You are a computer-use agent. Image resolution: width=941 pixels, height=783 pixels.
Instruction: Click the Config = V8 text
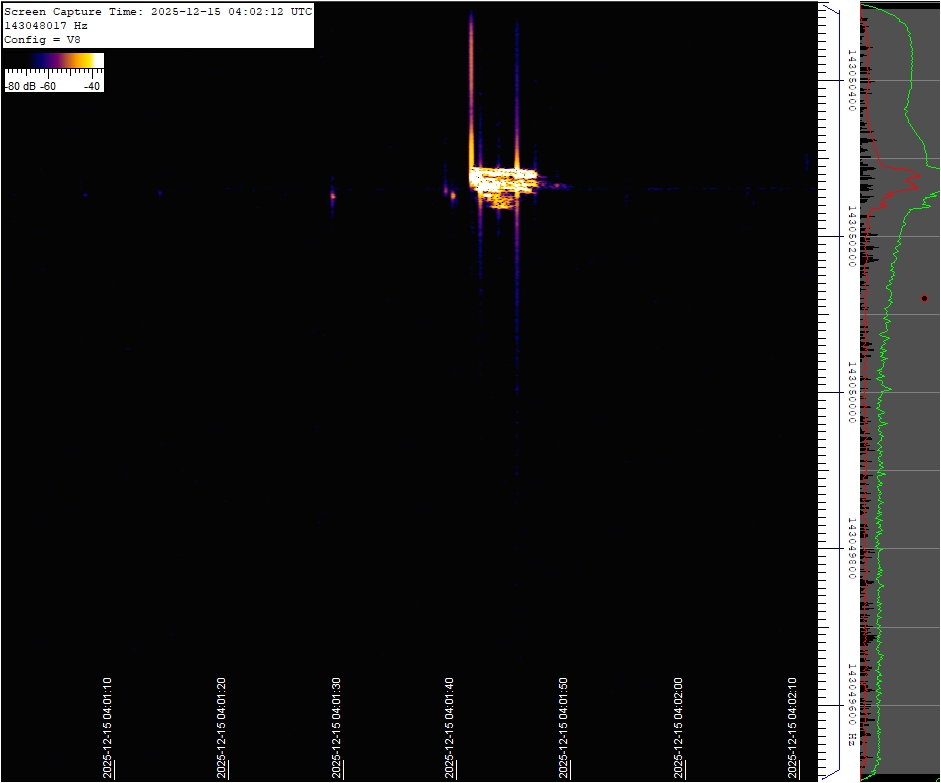(x=43, y=40)
